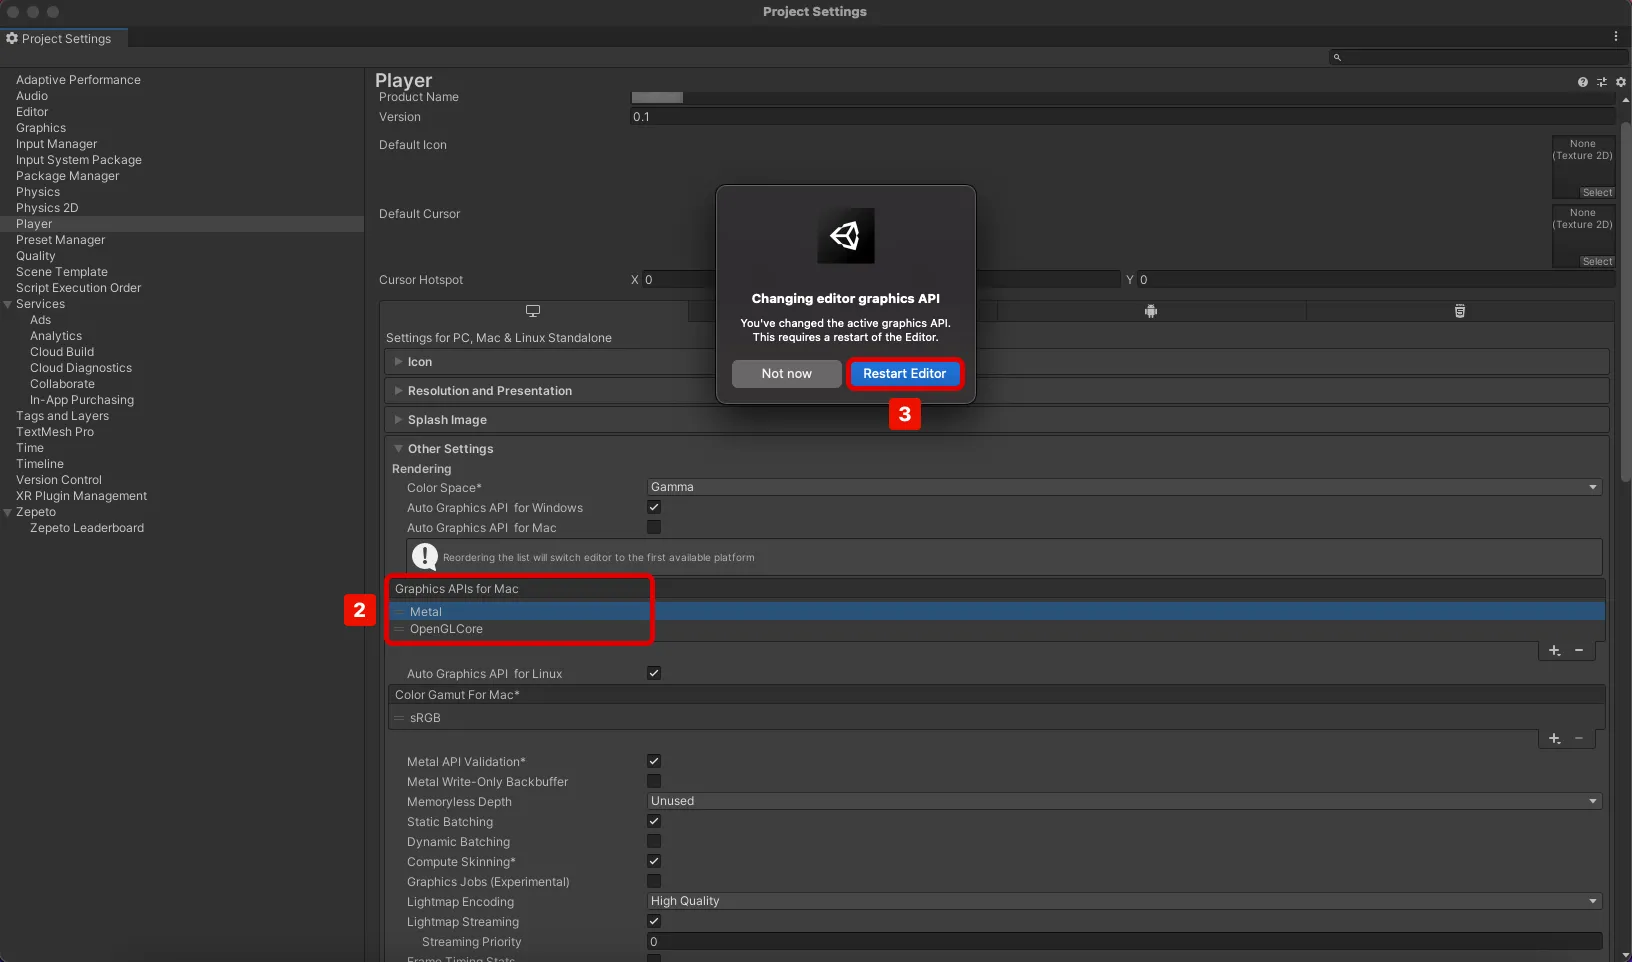Screen dimensions: 1632x962
Task: Add a color gamut for Mac
Action: click(x=1555, y=739)
